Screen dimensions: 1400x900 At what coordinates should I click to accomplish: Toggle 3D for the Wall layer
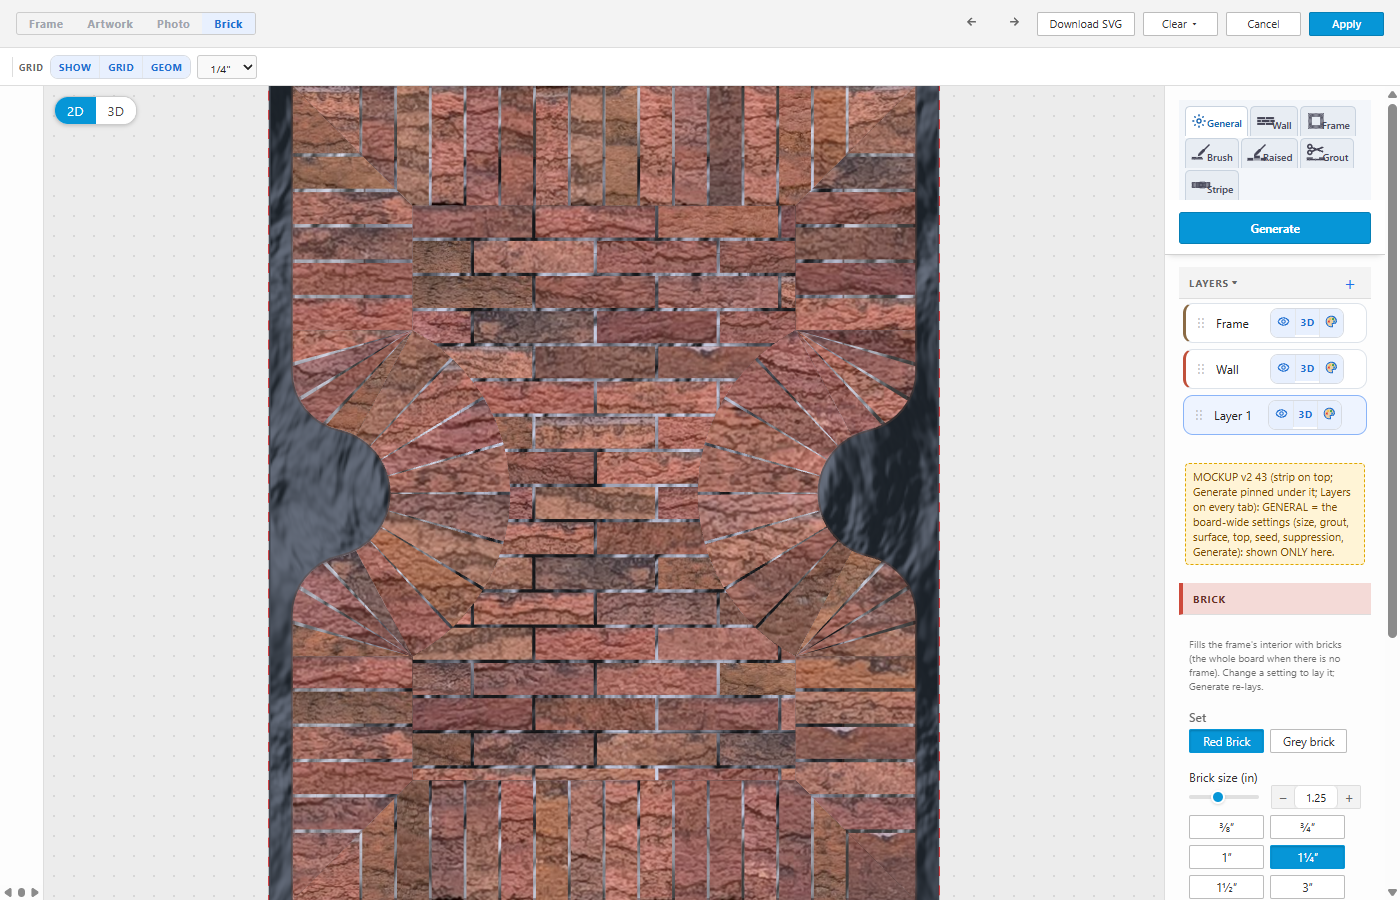[x=1307, y=368]
